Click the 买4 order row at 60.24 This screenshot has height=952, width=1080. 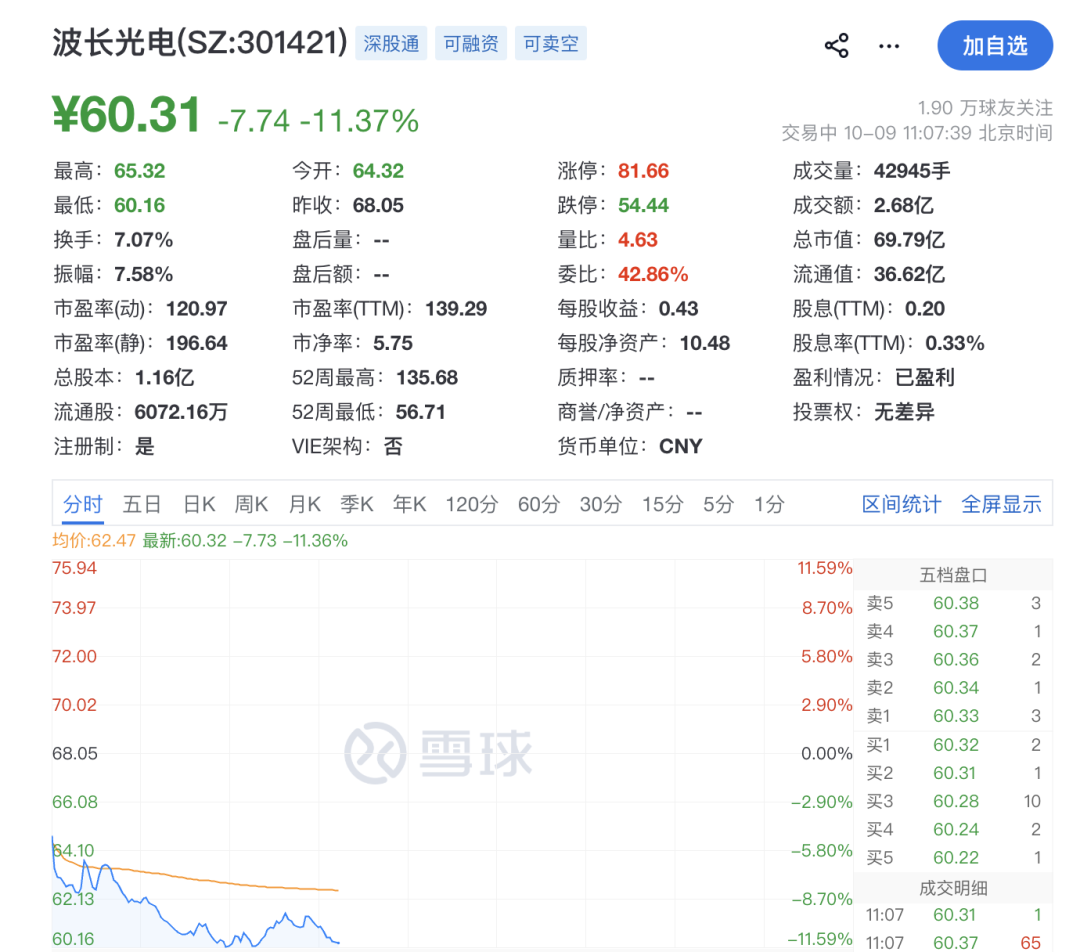[x=953, y=830]
